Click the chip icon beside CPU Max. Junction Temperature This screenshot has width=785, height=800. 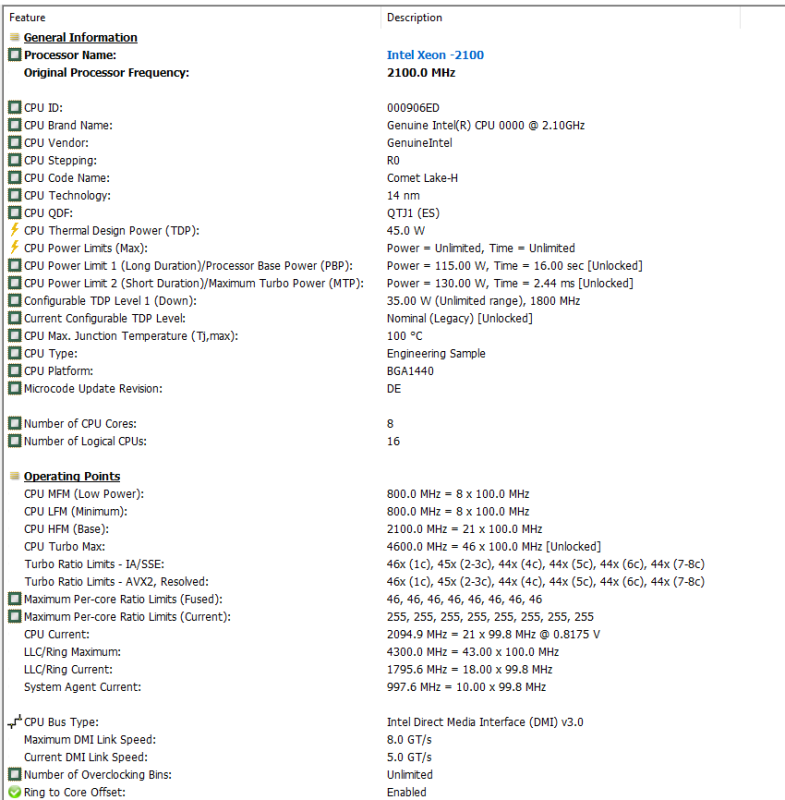tap(15, 336)
